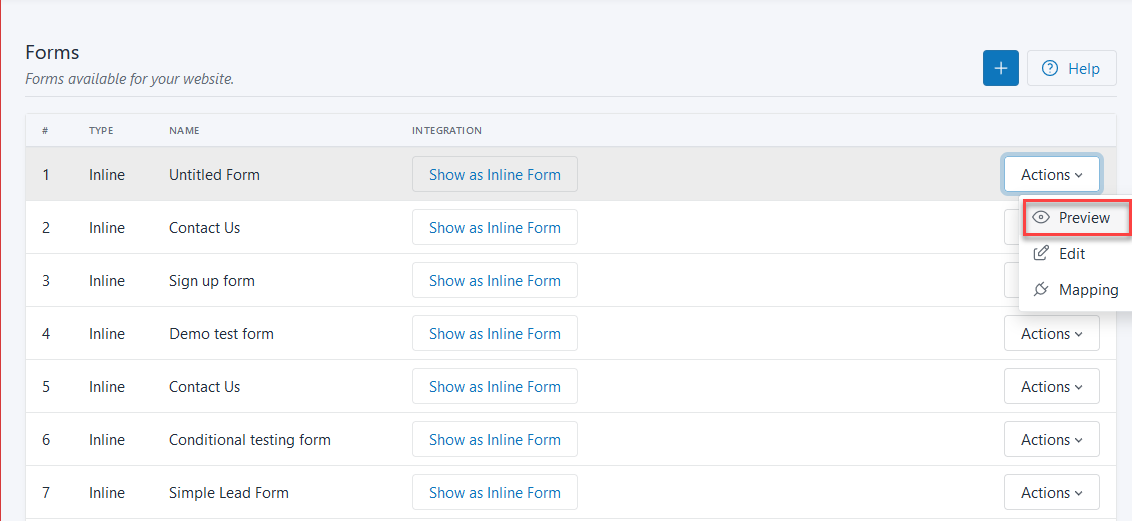Click Inline type in Sign up form row
This screenshot has width=1132, height=521.
pos(107,281)
